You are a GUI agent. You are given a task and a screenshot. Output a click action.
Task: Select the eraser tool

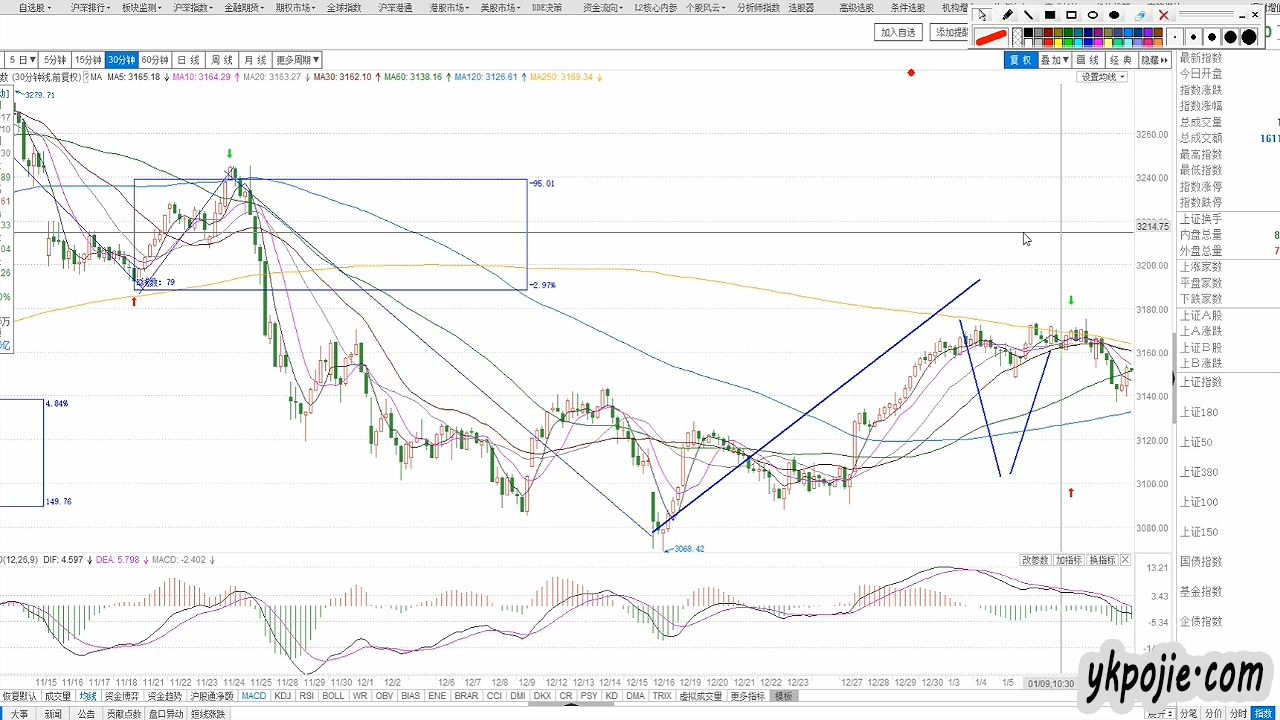tap(1140, 15)
